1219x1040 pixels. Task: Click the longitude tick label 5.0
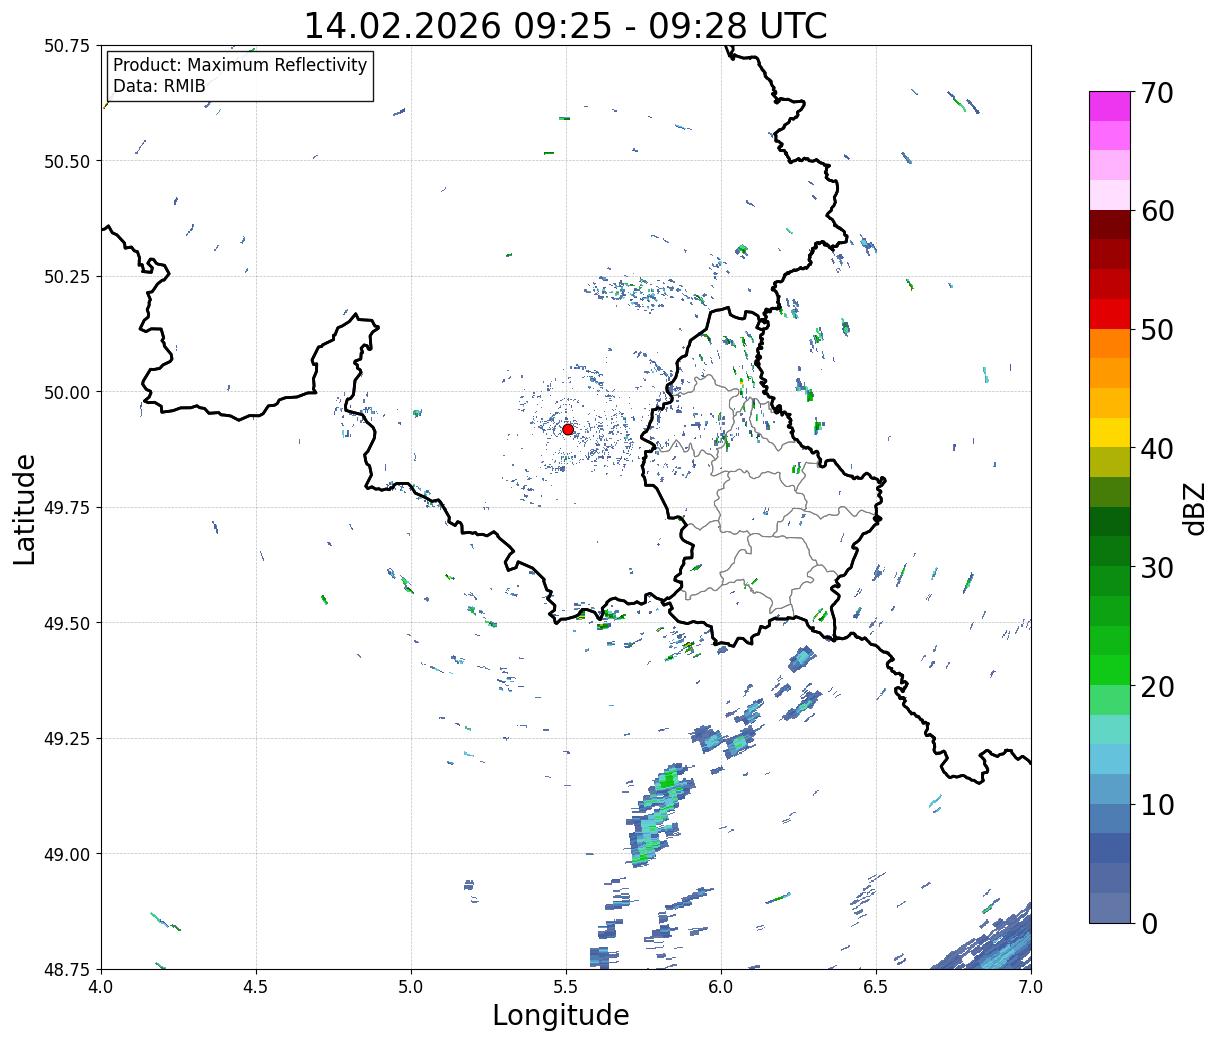[x=411, y=987]
